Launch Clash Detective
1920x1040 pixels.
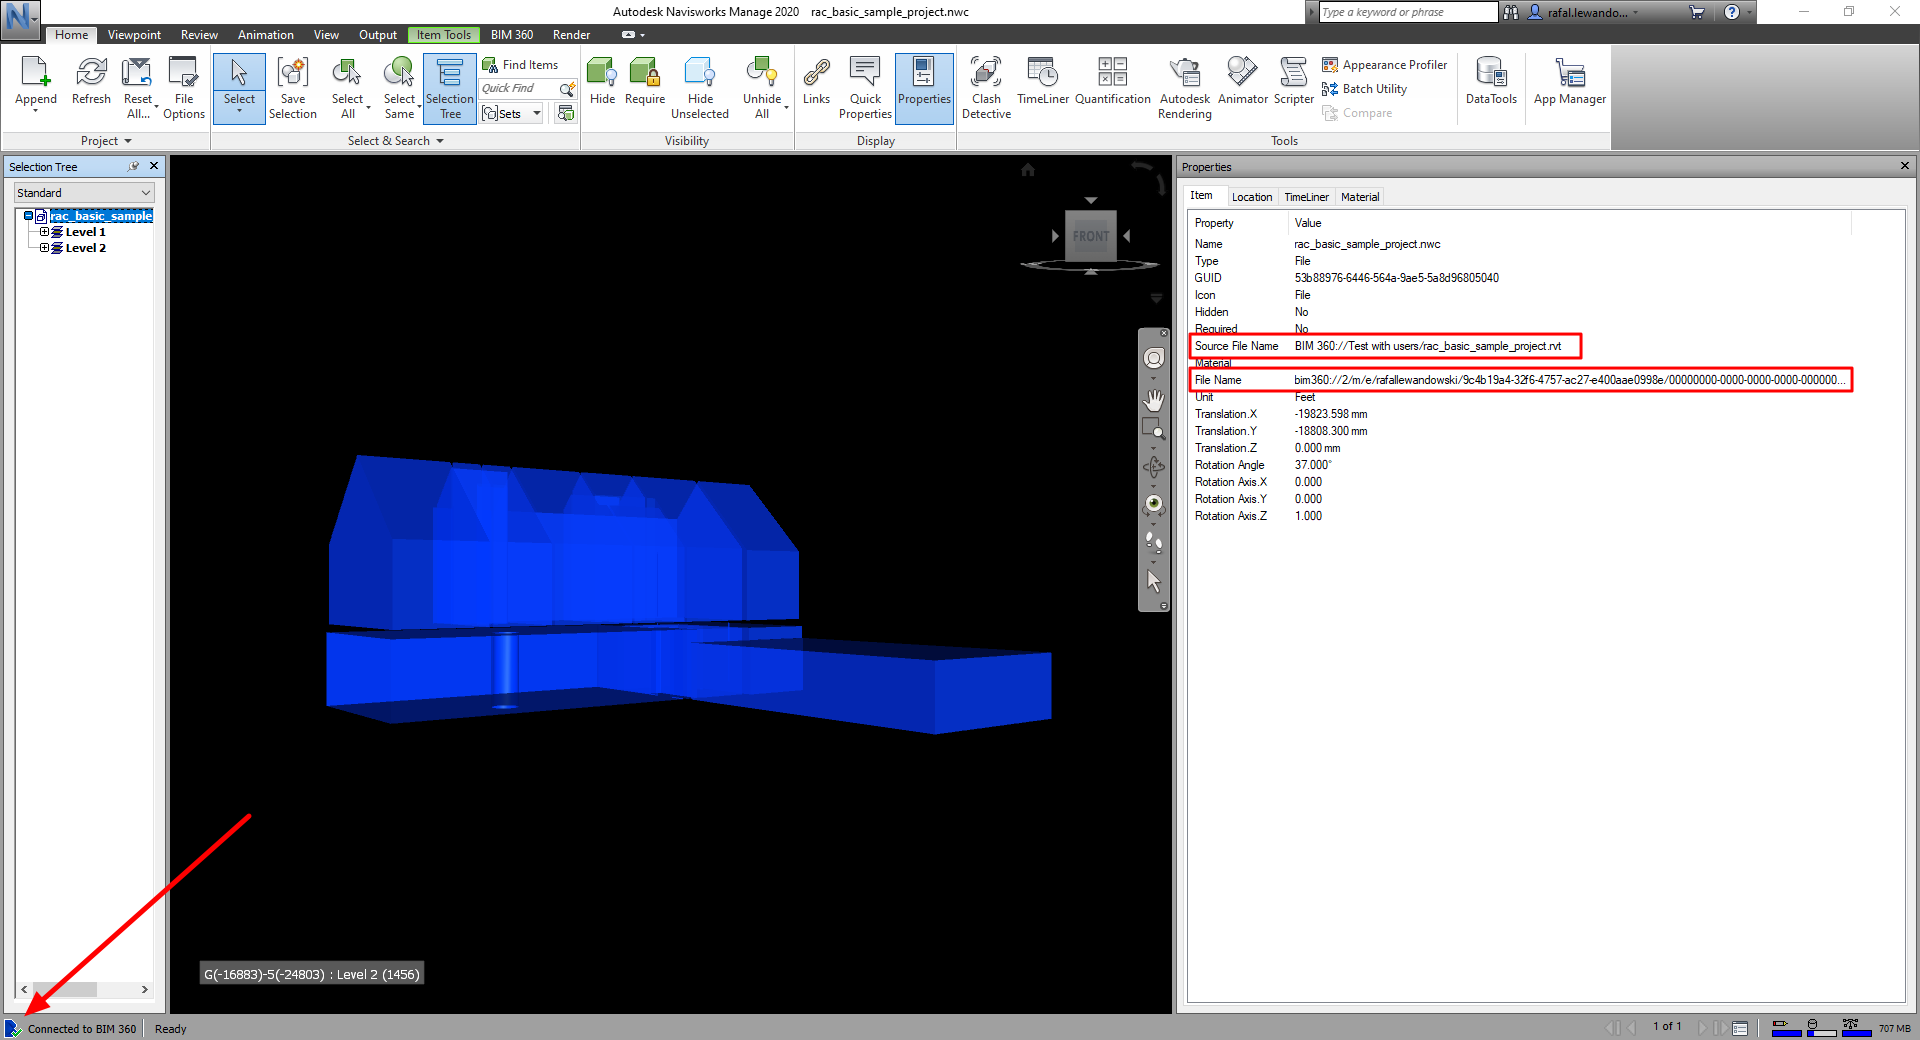point(986,88)
